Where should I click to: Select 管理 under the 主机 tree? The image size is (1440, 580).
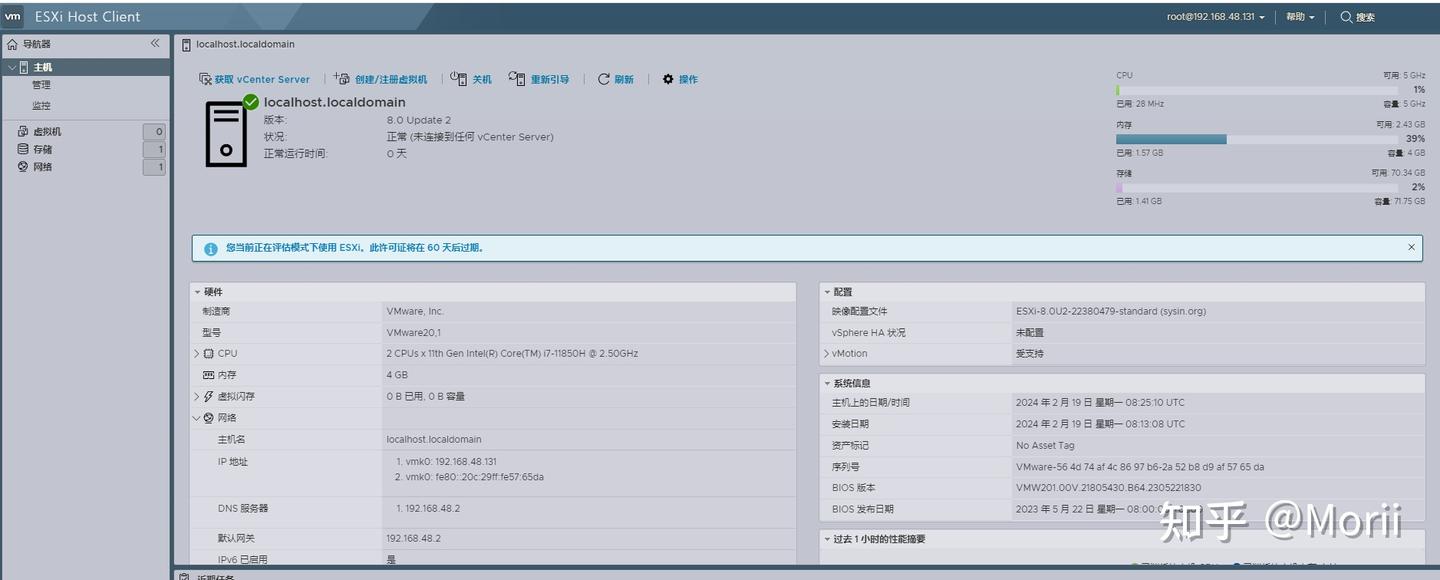click(41, 85)
